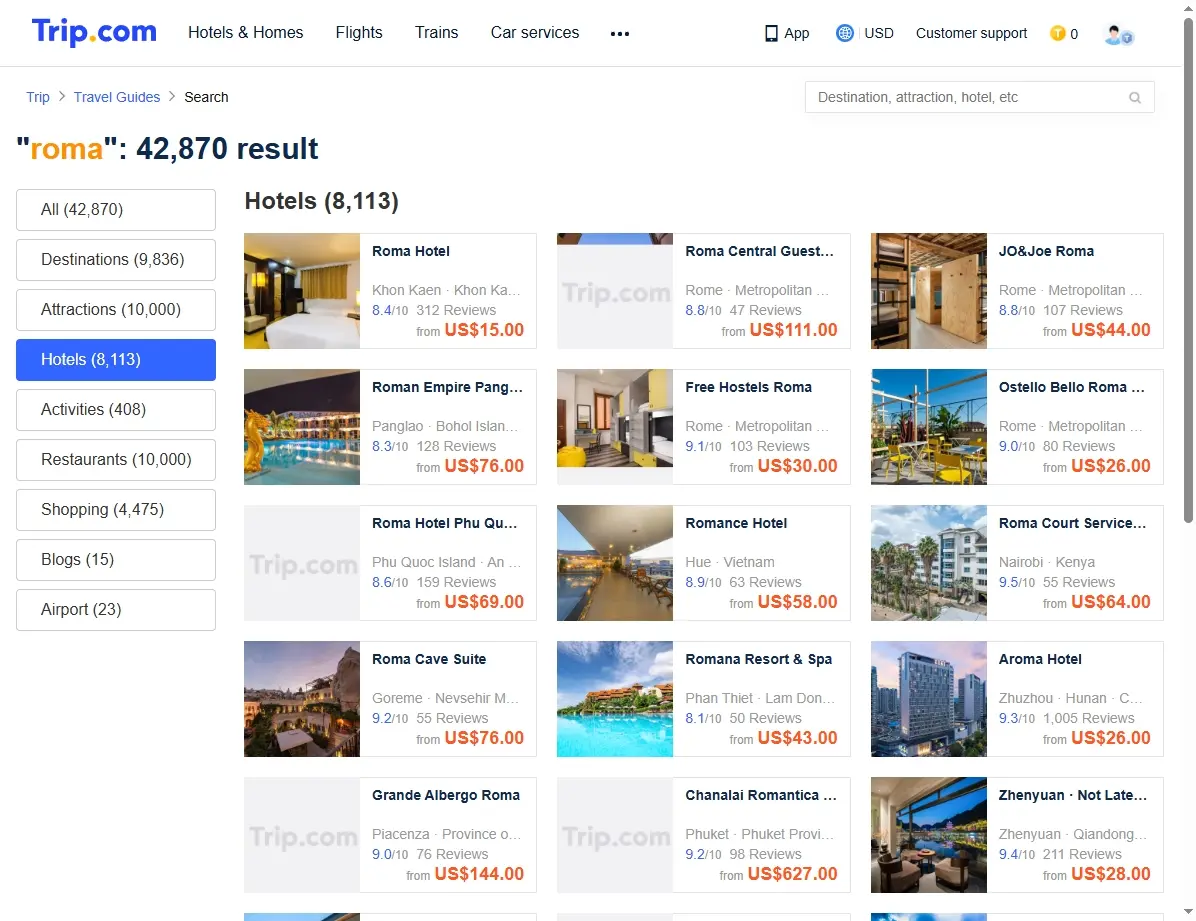This screenshot has height=921, width=1196.
Task: Open Romana Resort & Spa photo
Action: click(x=615, y=699)
